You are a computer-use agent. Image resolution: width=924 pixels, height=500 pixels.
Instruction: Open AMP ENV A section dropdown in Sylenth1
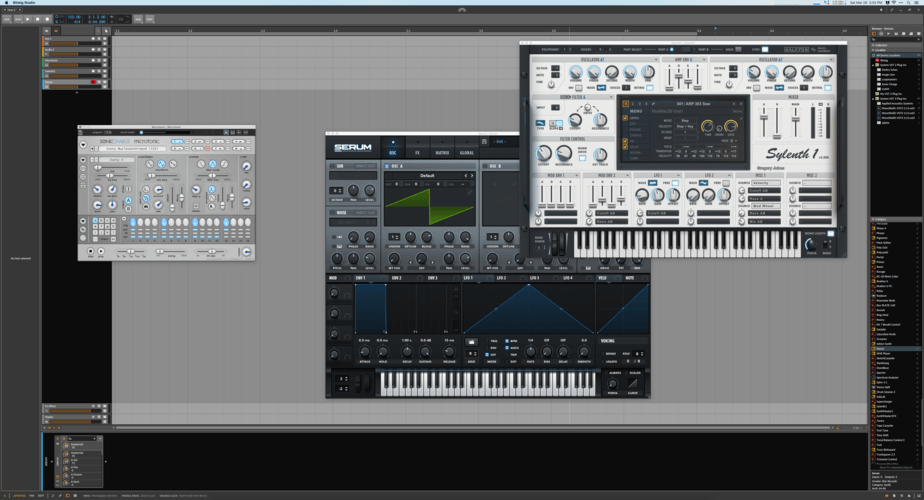pos(704,60)
